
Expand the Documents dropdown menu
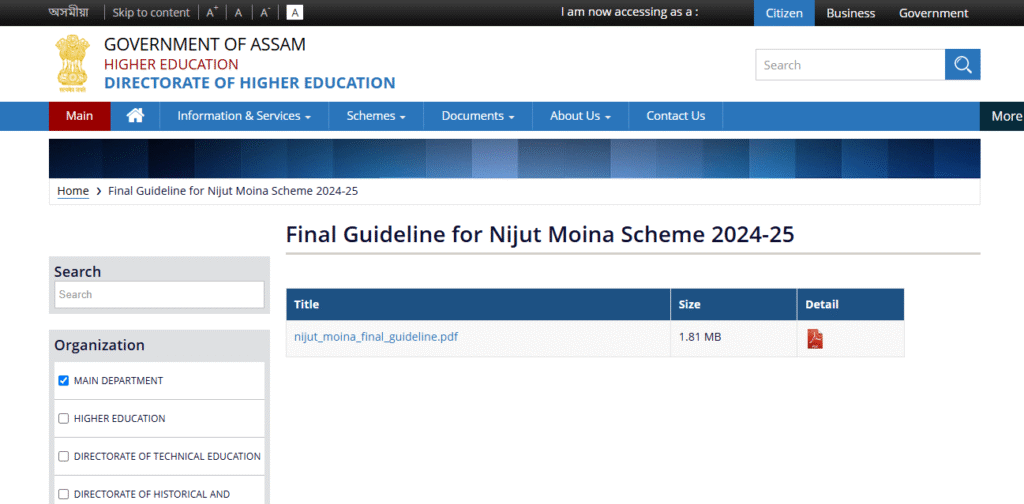(x=478, y=116)
